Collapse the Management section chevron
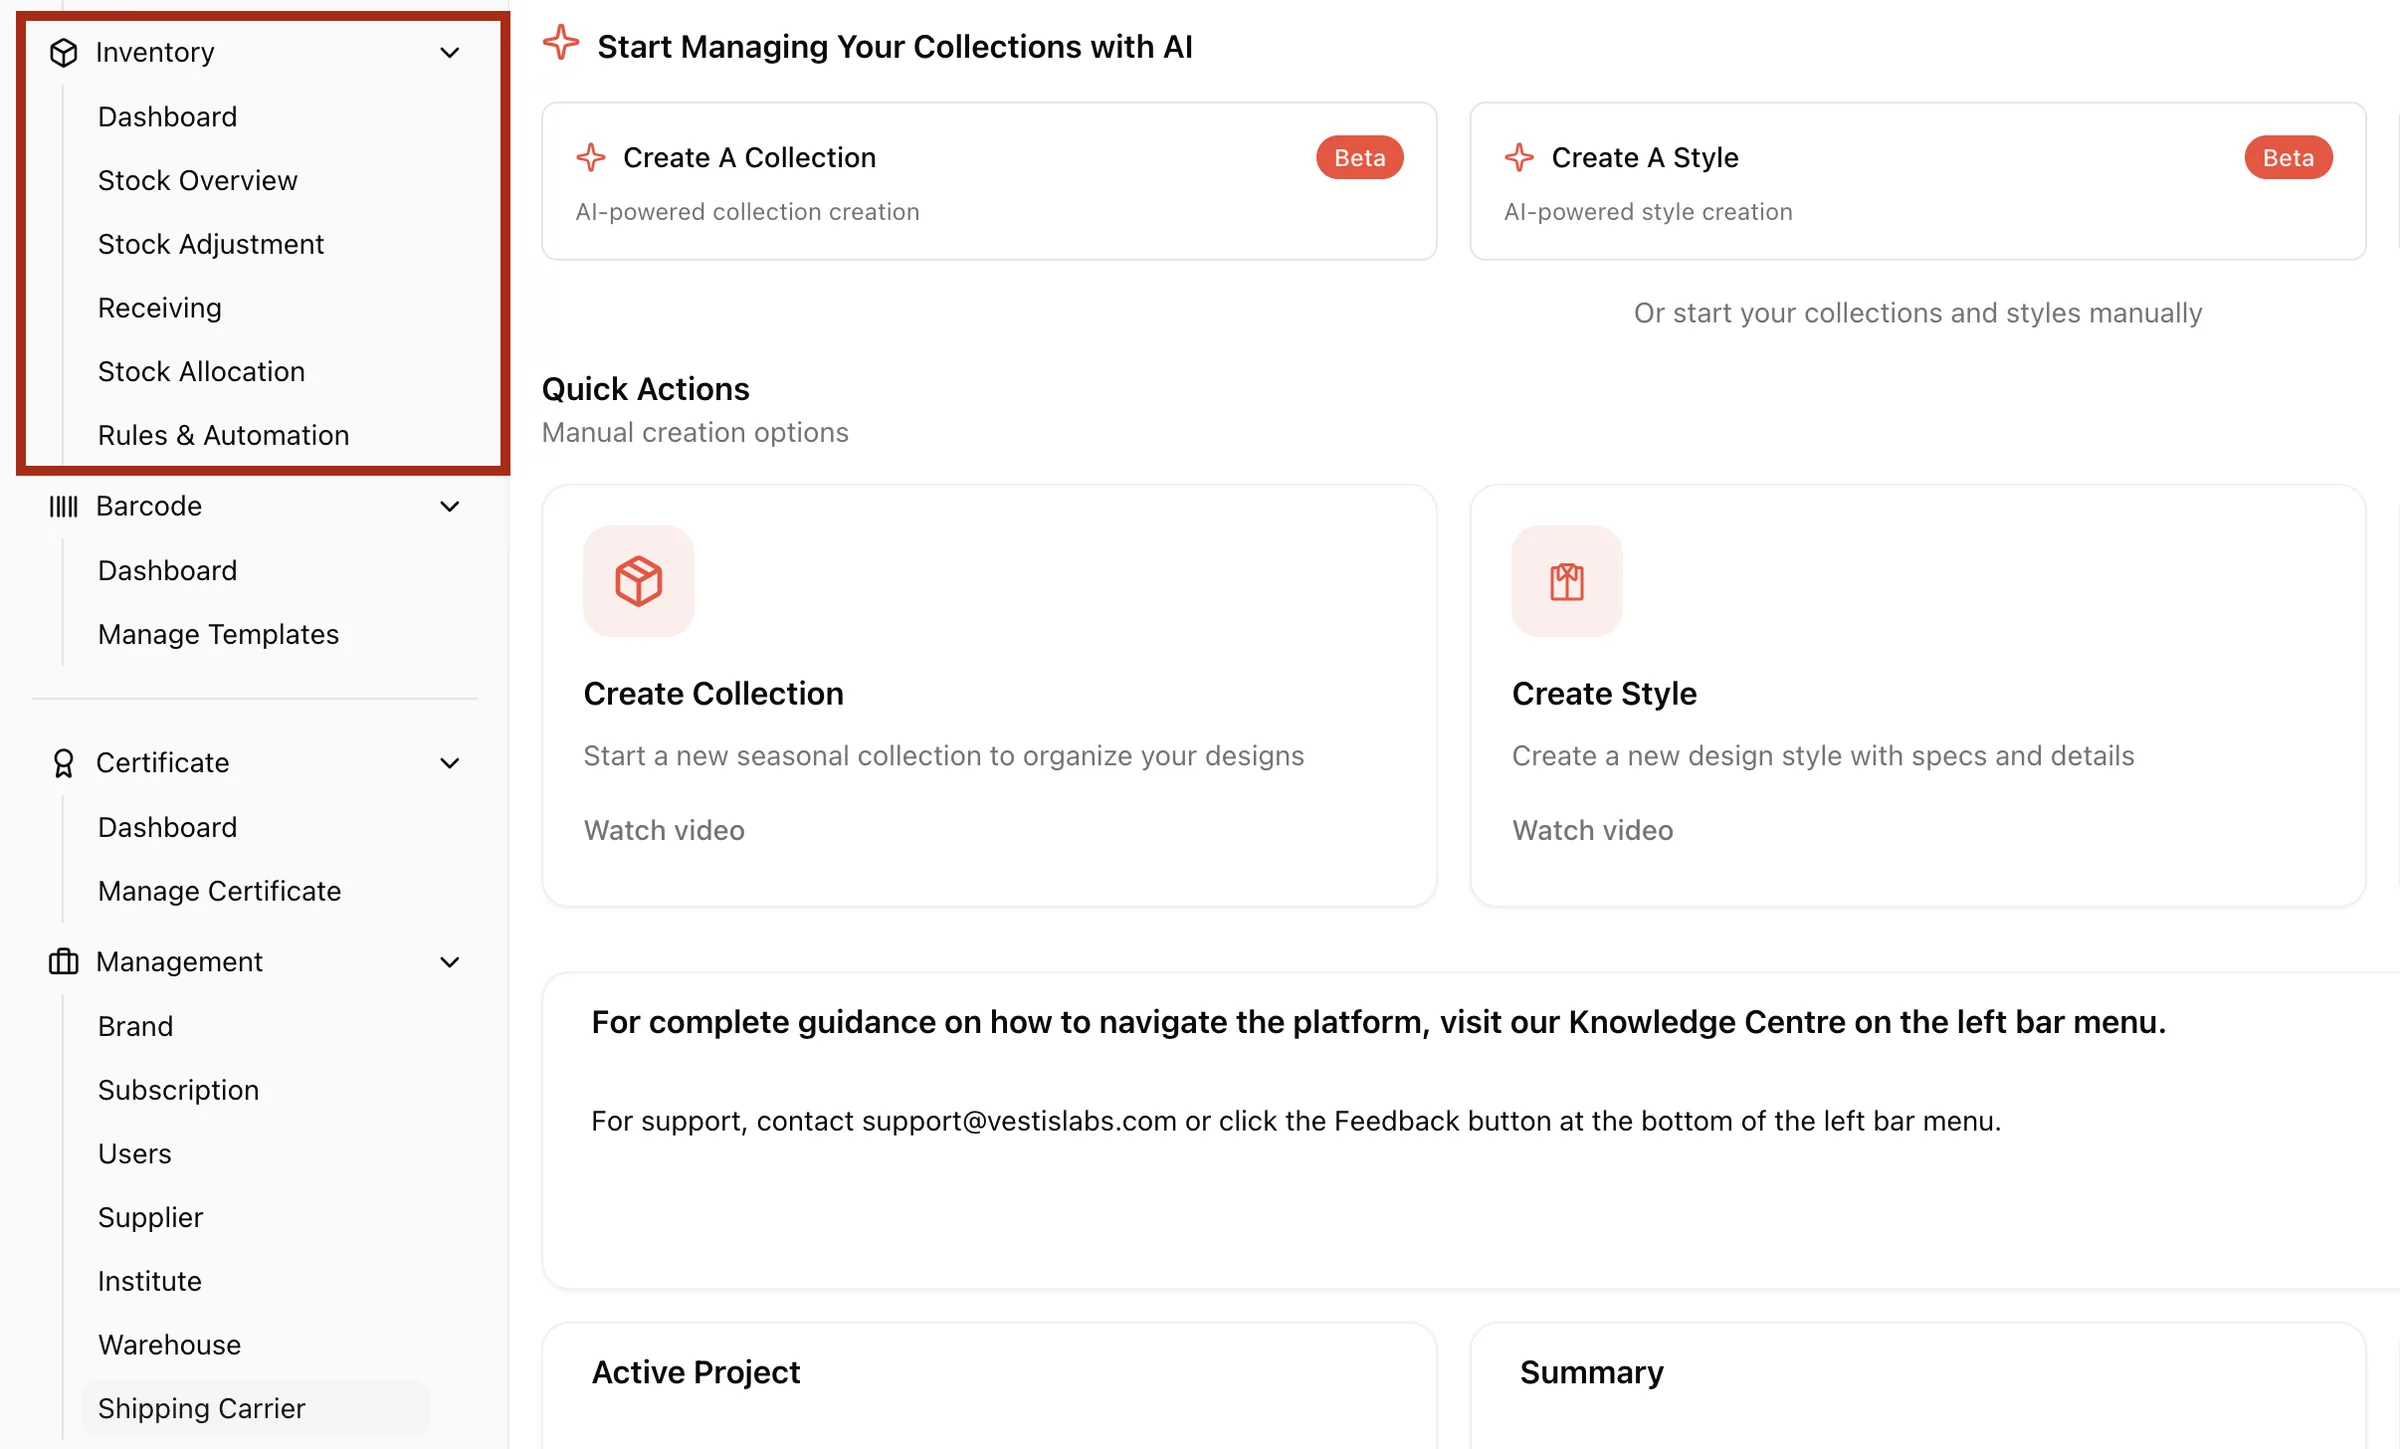 pos(450,962)
